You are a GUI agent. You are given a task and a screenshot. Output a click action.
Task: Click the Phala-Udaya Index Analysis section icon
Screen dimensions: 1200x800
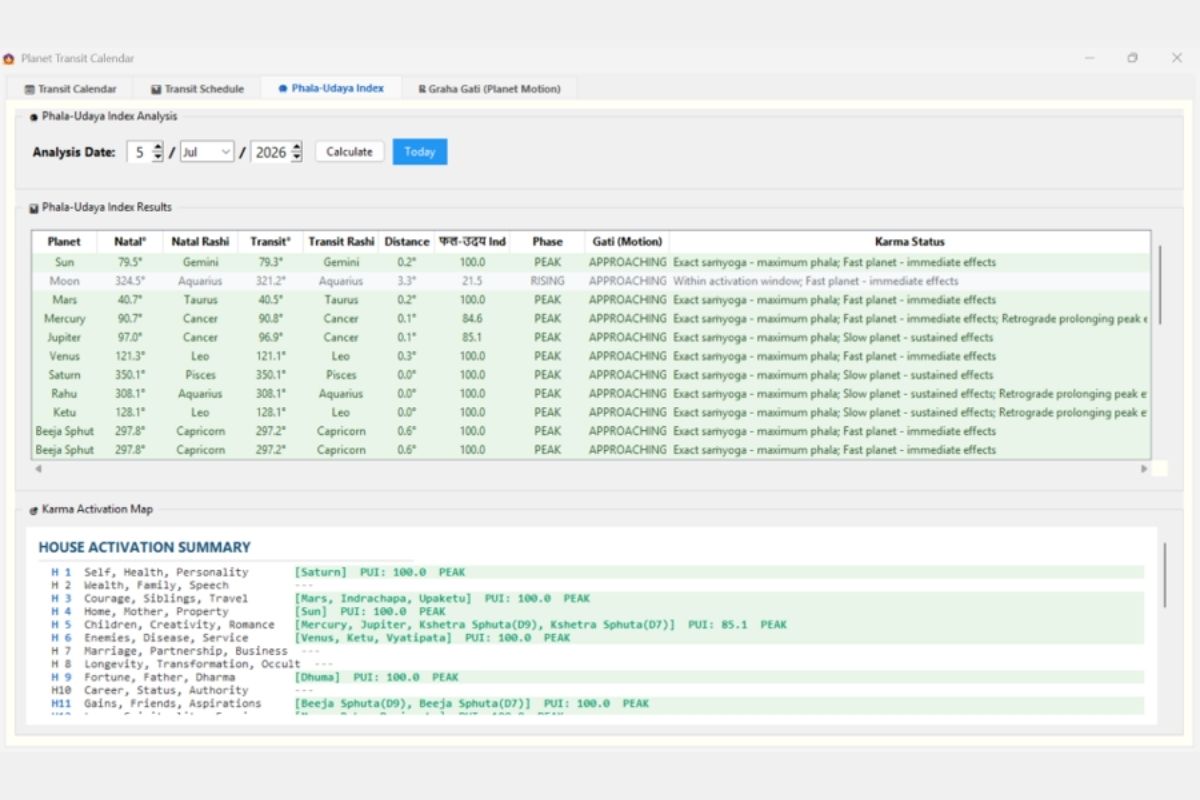click(34, 117)
